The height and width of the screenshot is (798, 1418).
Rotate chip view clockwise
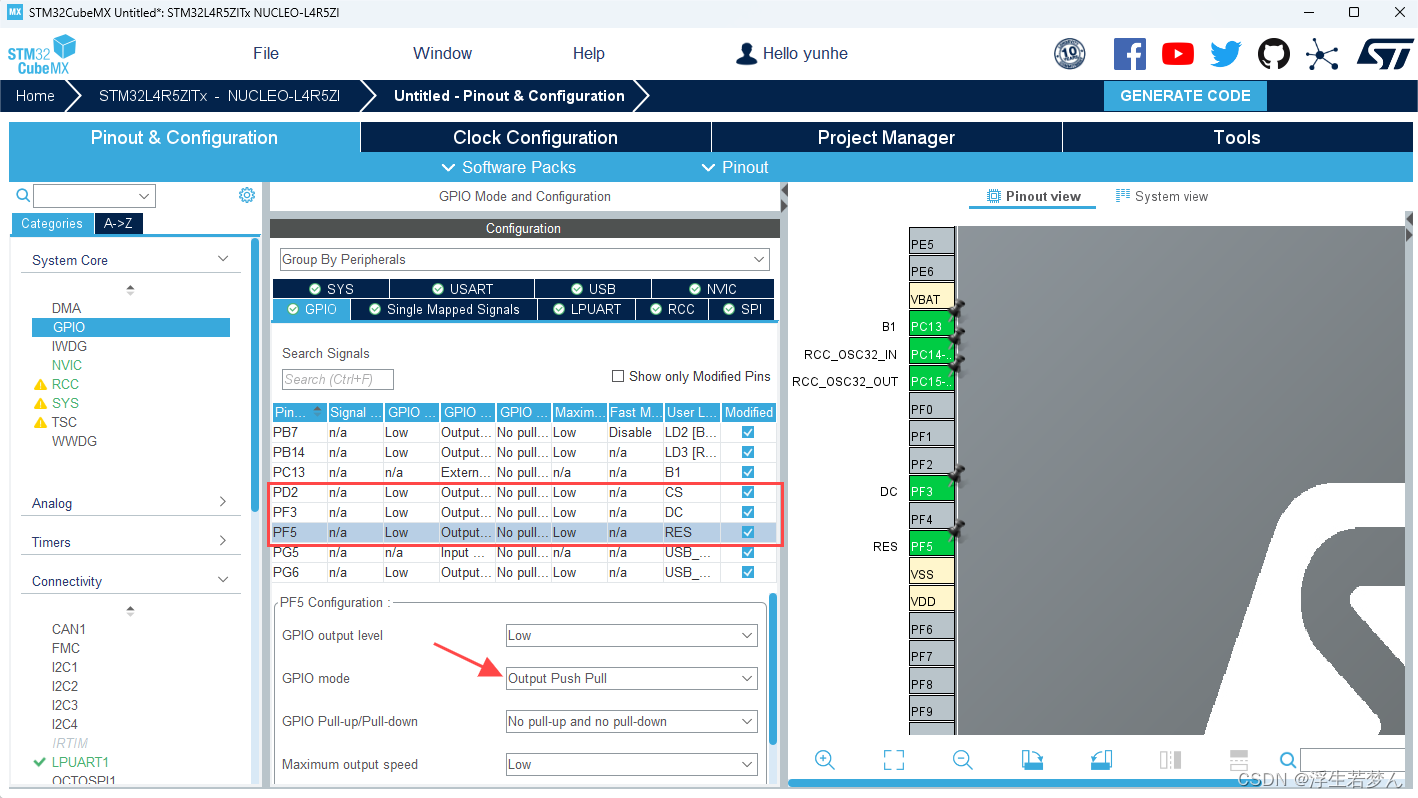tap(1032, 760)
